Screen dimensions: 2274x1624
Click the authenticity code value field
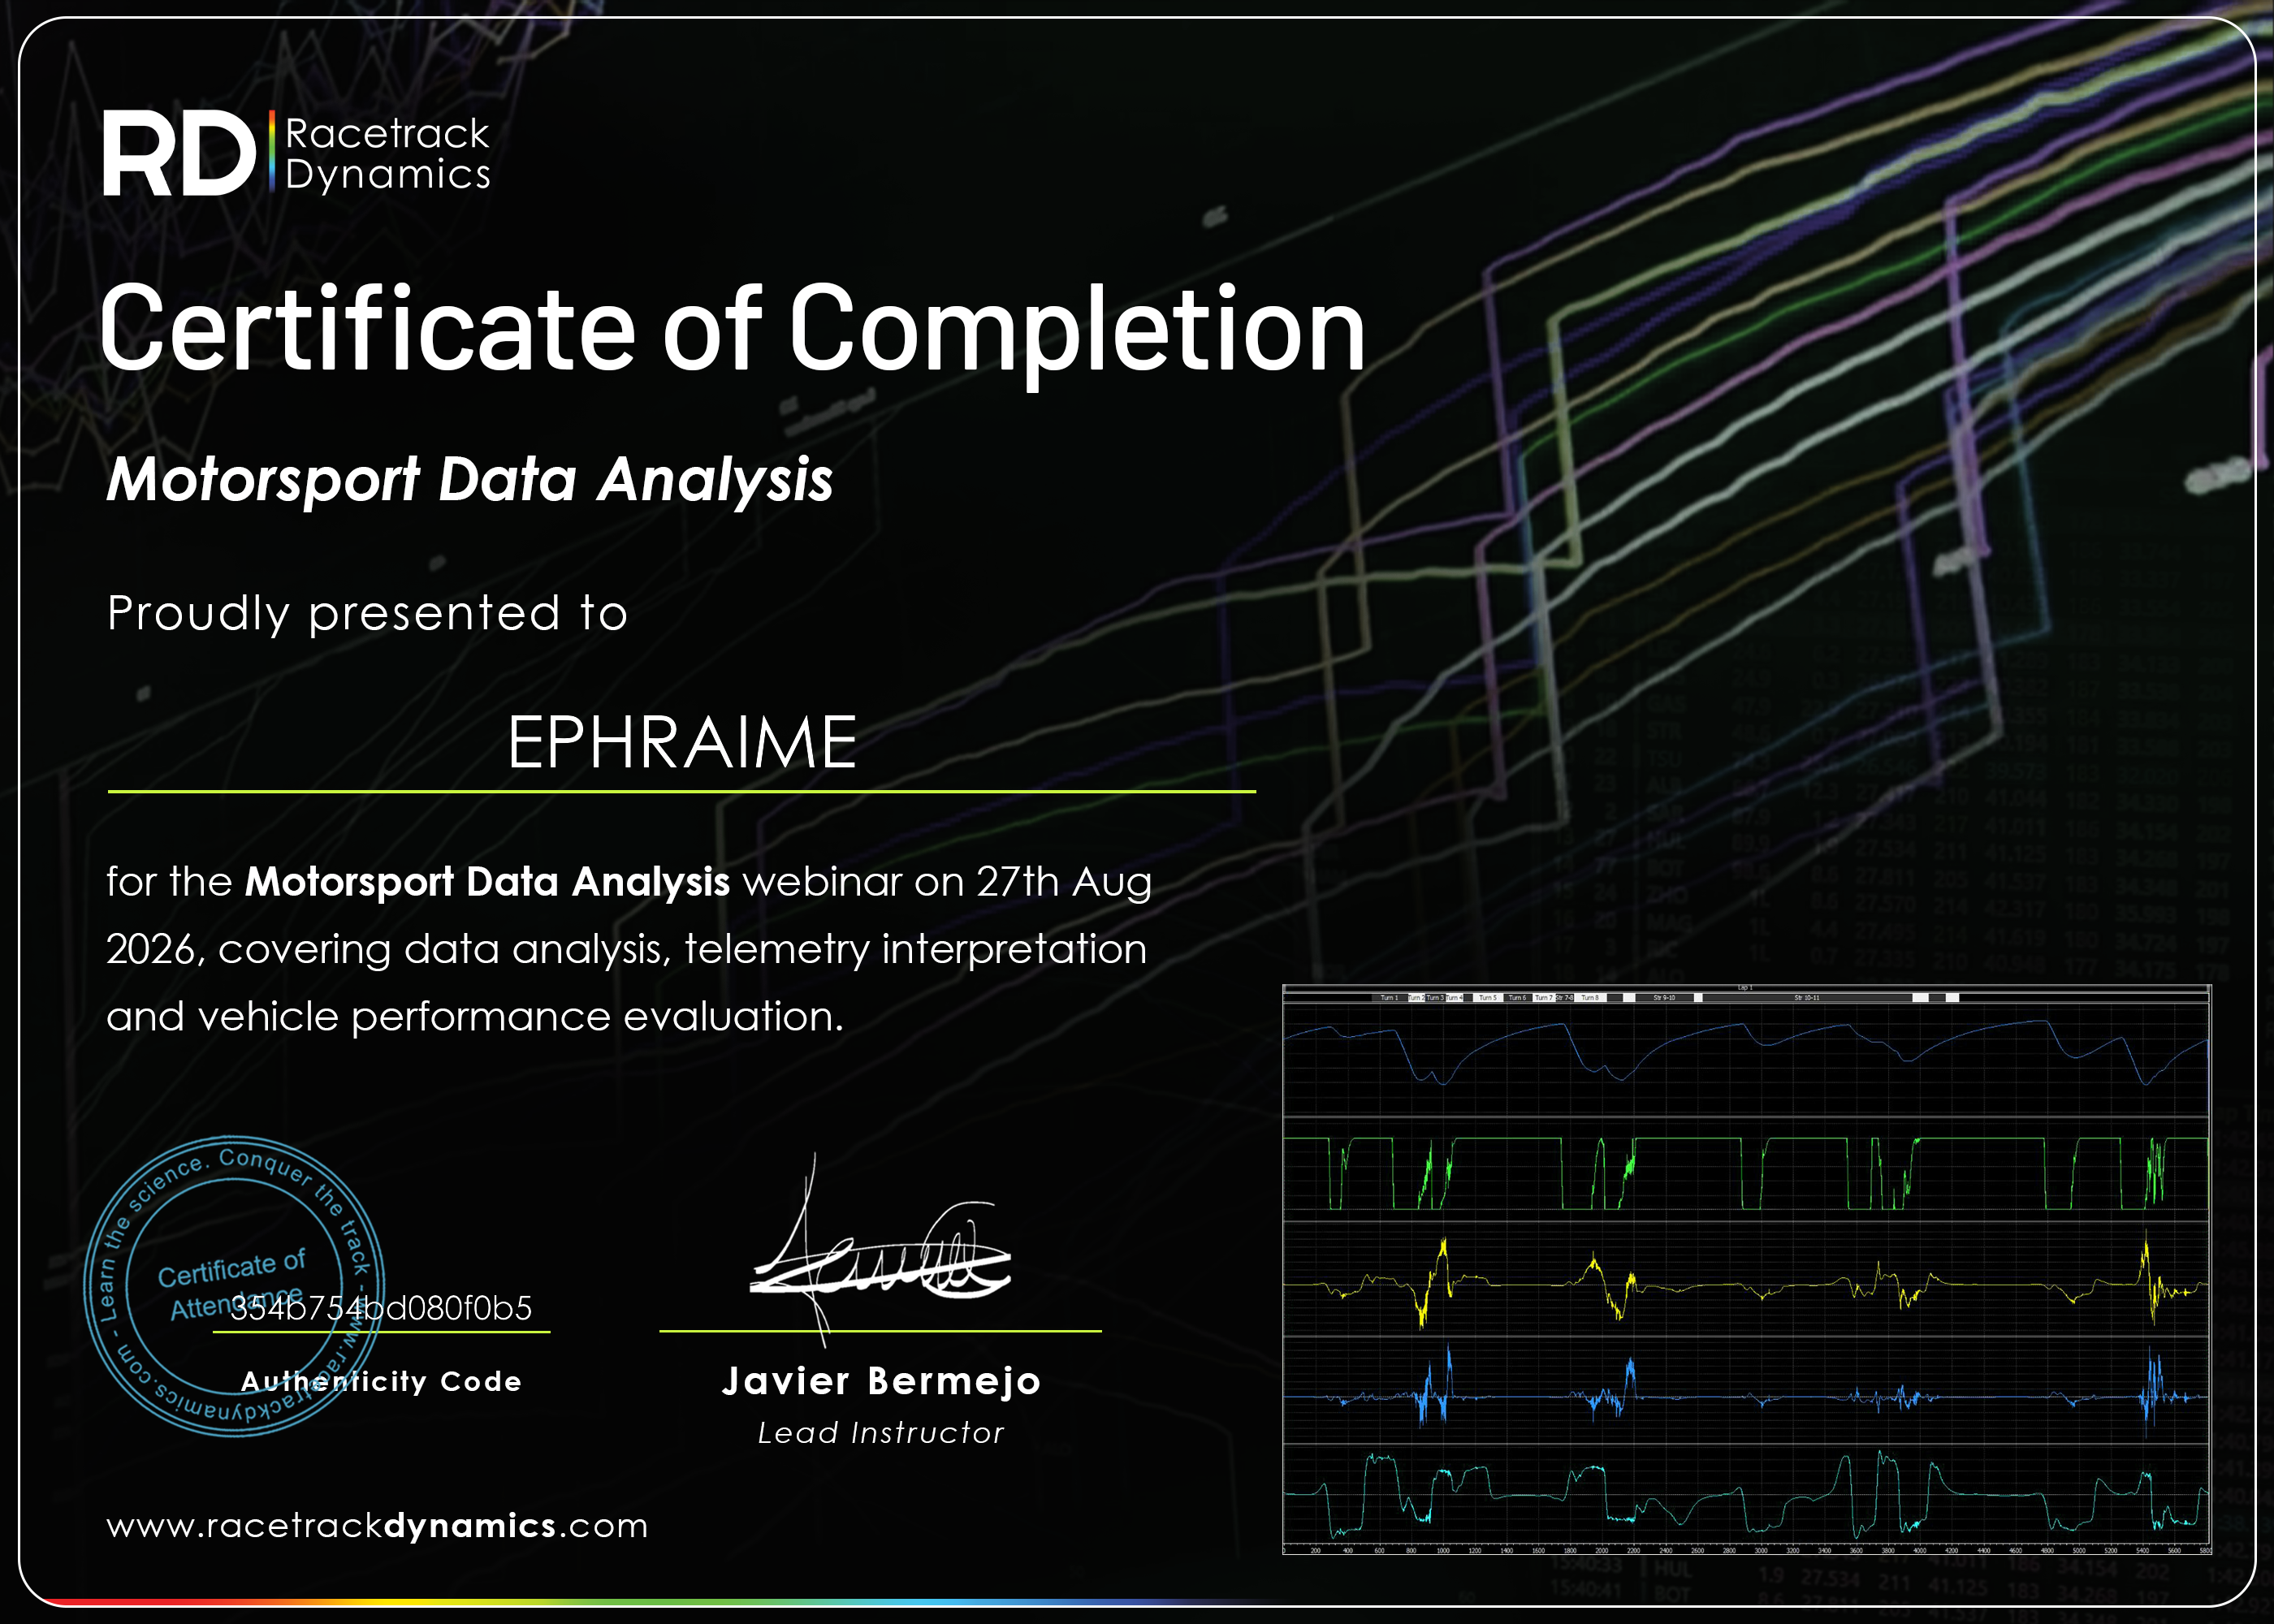click(x=381, y=1308)
